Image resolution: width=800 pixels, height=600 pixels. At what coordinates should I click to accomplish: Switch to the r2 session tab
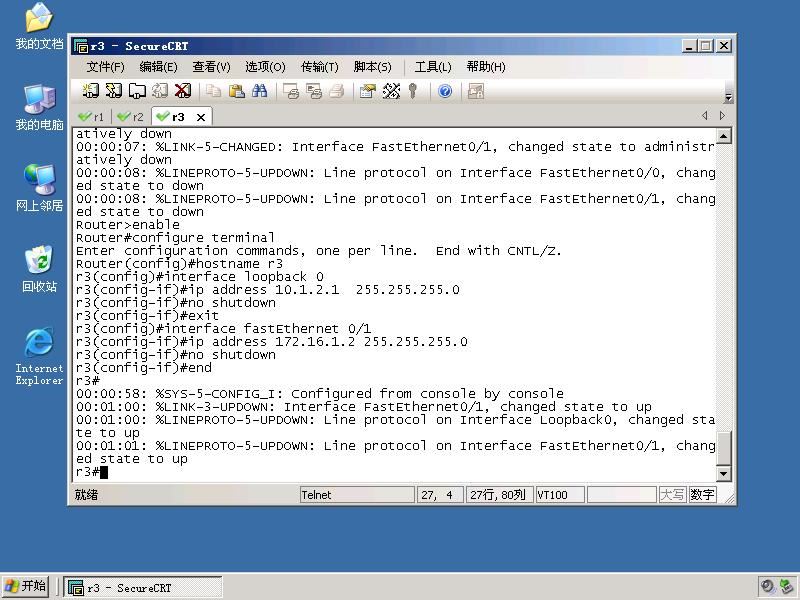coord(131,117)
